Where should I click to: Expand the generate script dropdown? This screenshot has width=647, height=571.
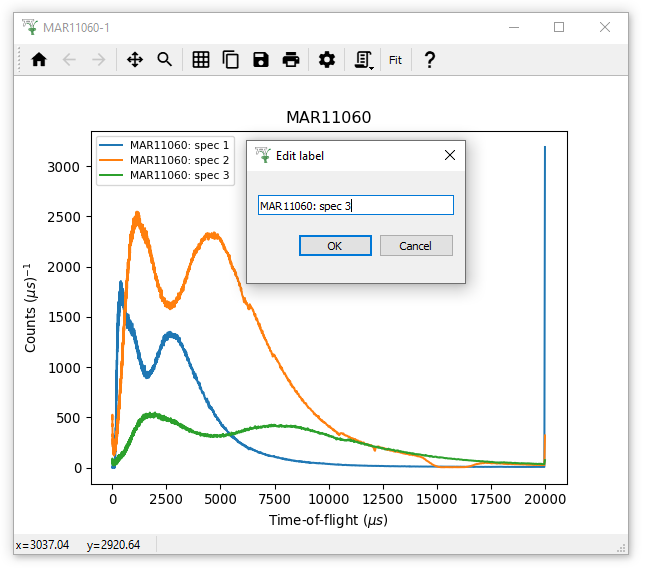pyautogui.click(x=365, y=60)
